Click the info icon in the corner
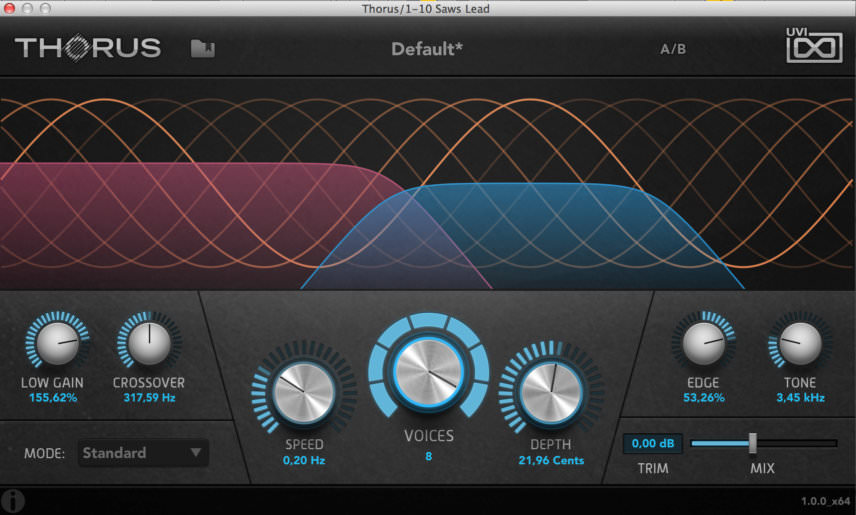The image size is (856, 515). 13,500
